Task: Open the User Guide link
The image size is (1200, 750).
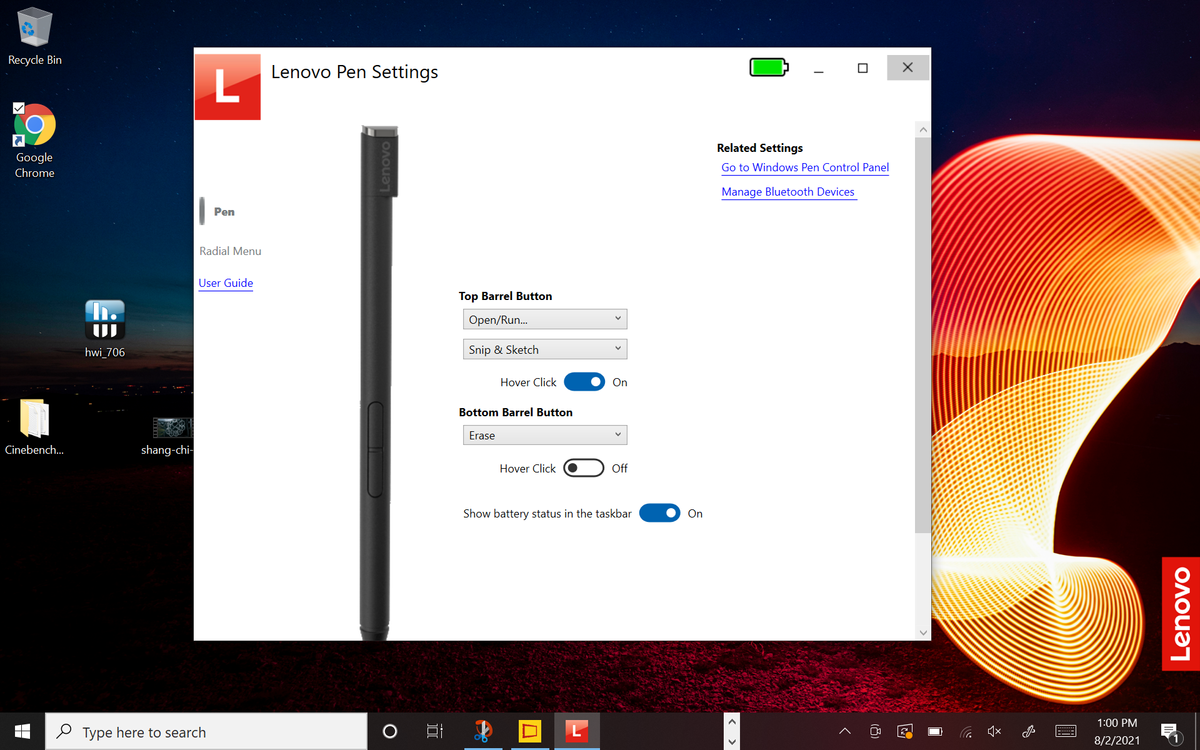Action: tap(226, 283)
